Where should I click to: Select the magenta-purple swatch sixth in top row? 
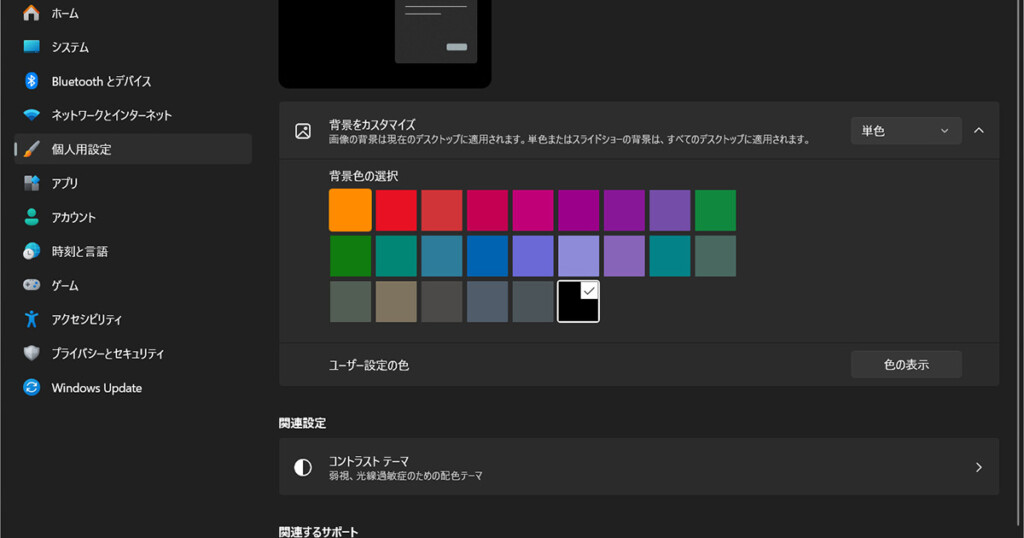point(579,210)
